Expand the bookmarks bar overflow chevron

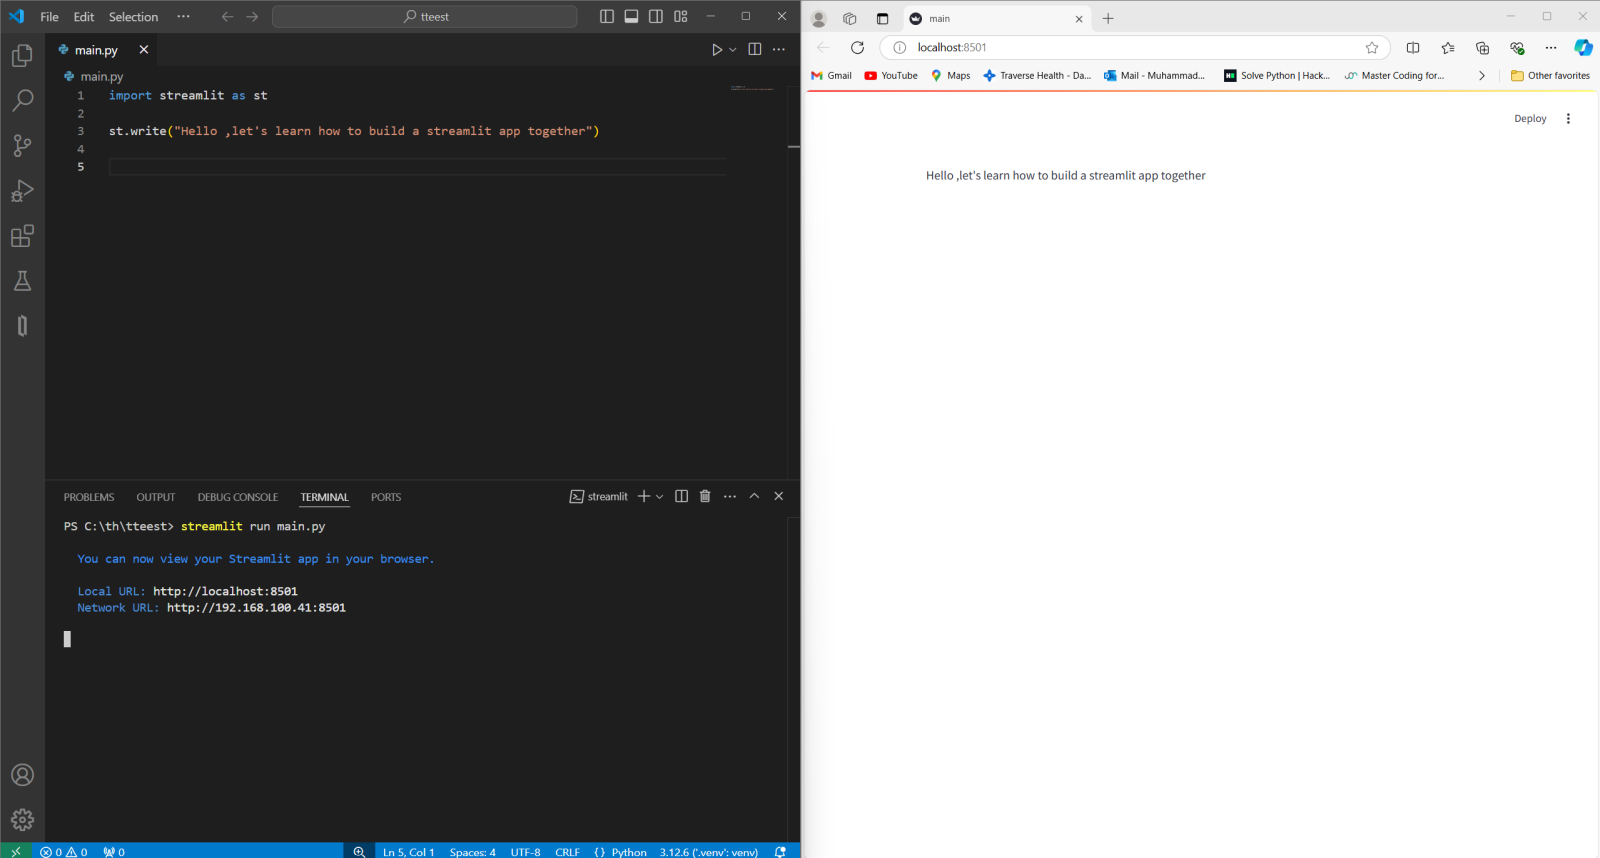click(1481, 76)
